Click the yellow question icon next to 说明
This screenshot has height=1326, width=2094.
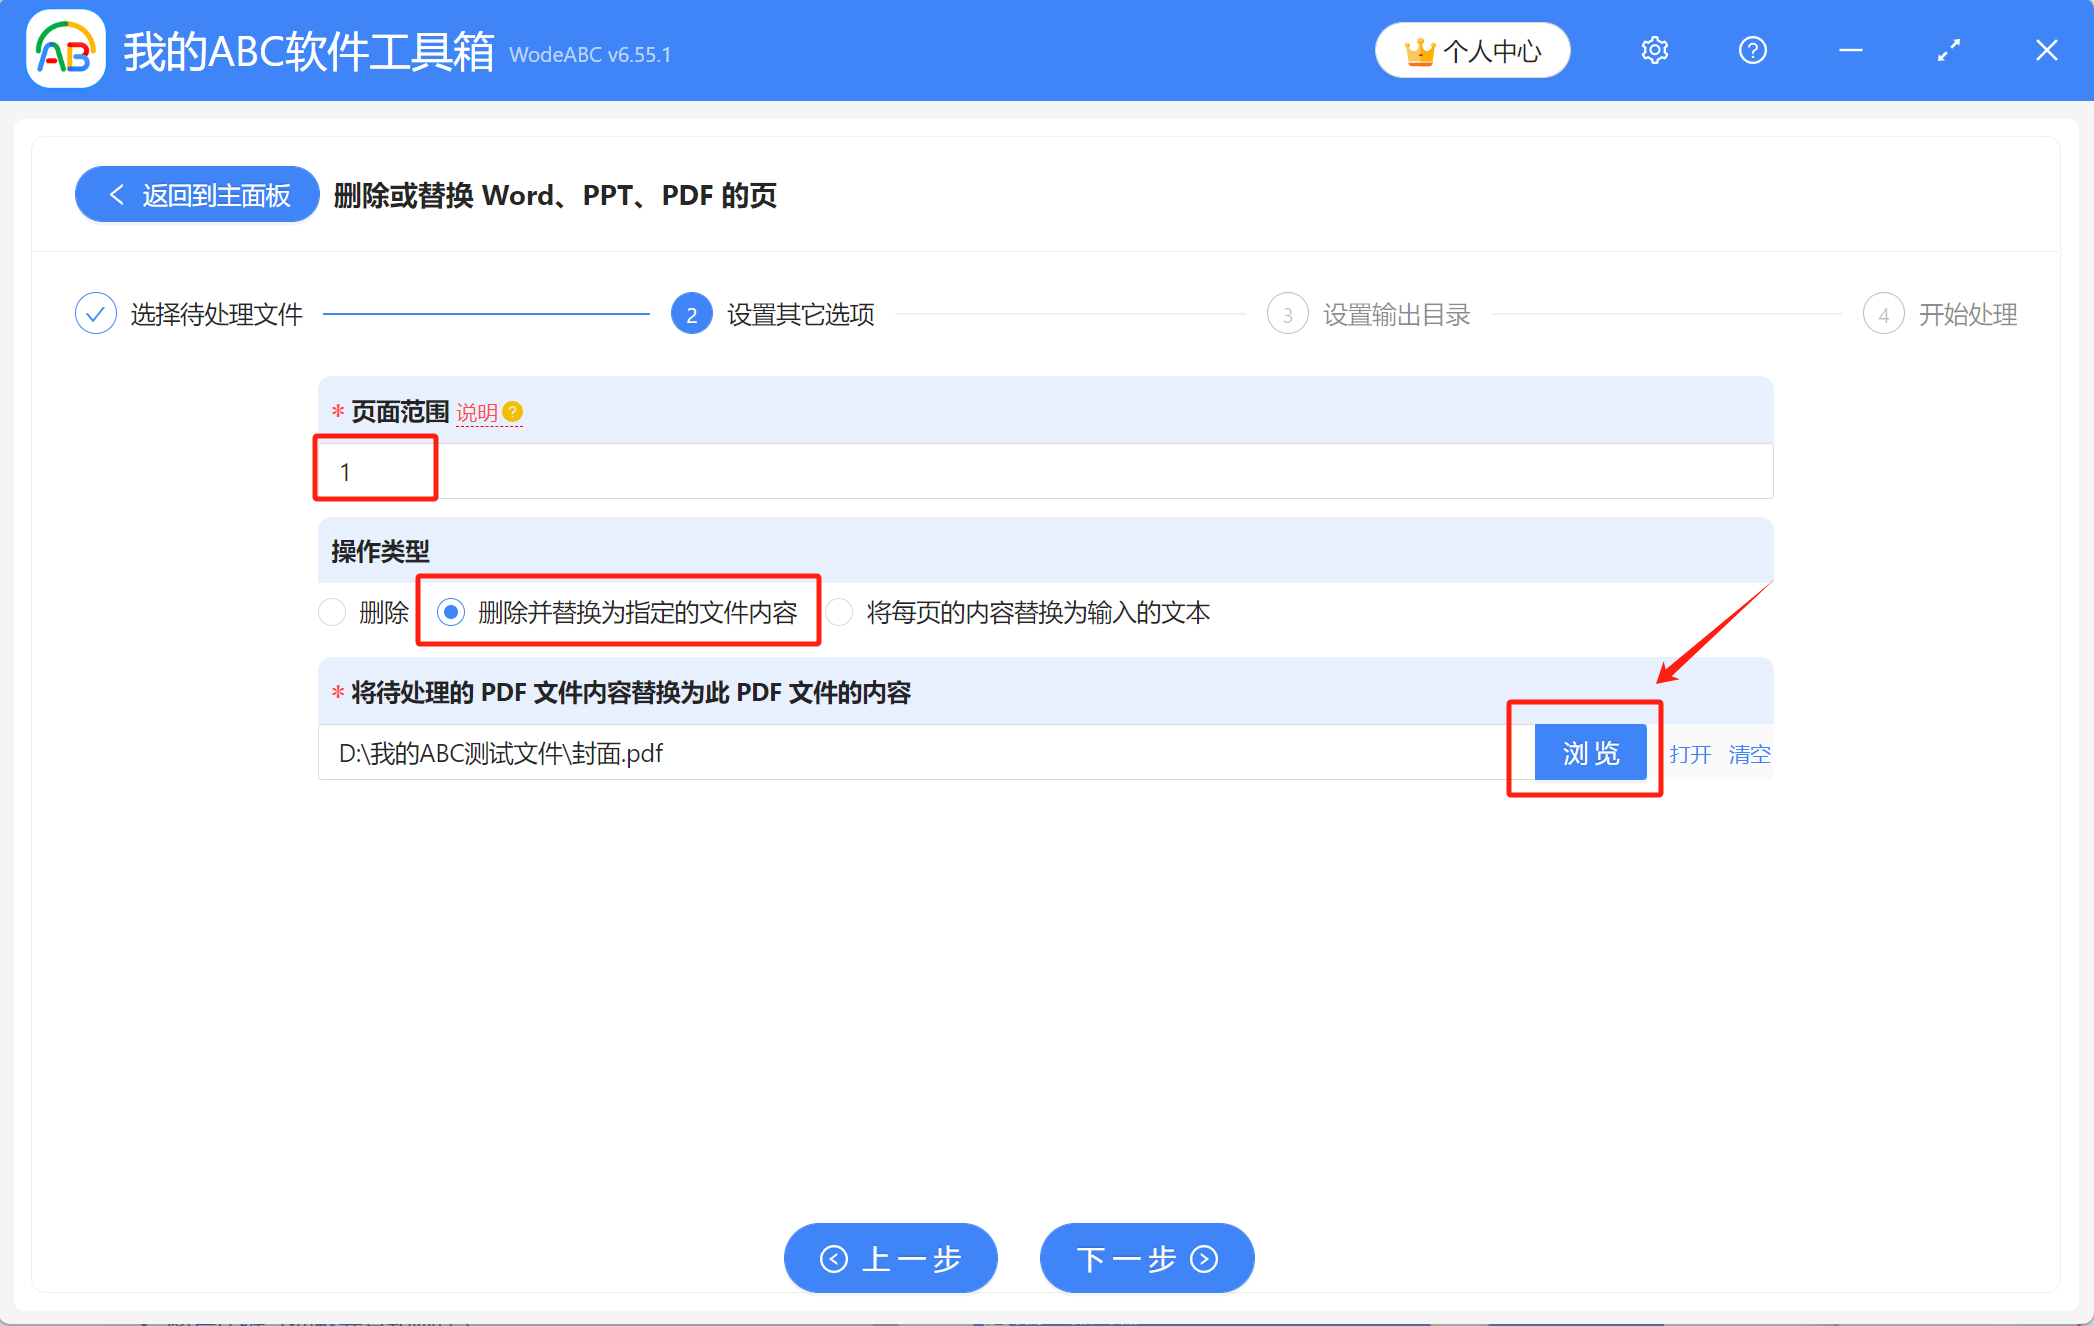tap(513, 411)
